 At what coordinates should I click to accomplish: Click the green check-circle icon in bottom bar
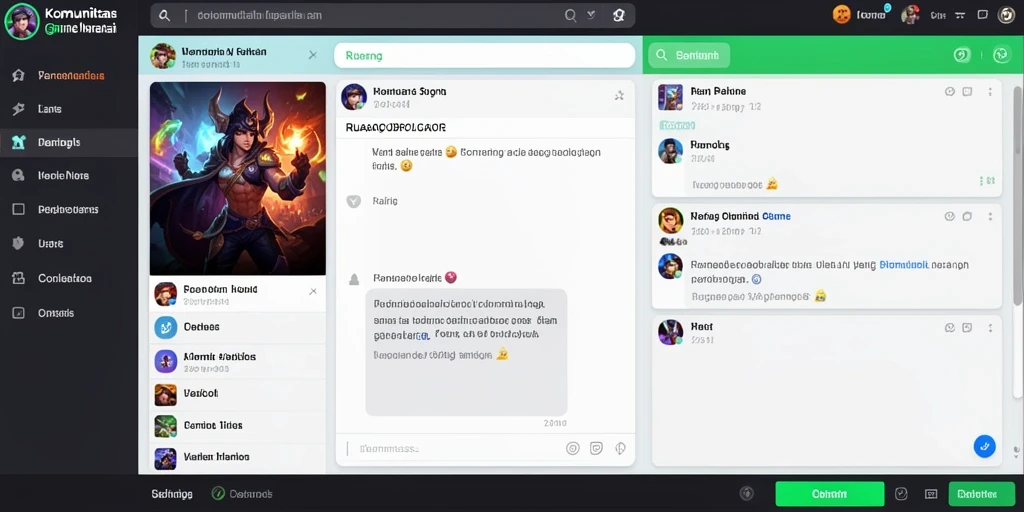219,494
